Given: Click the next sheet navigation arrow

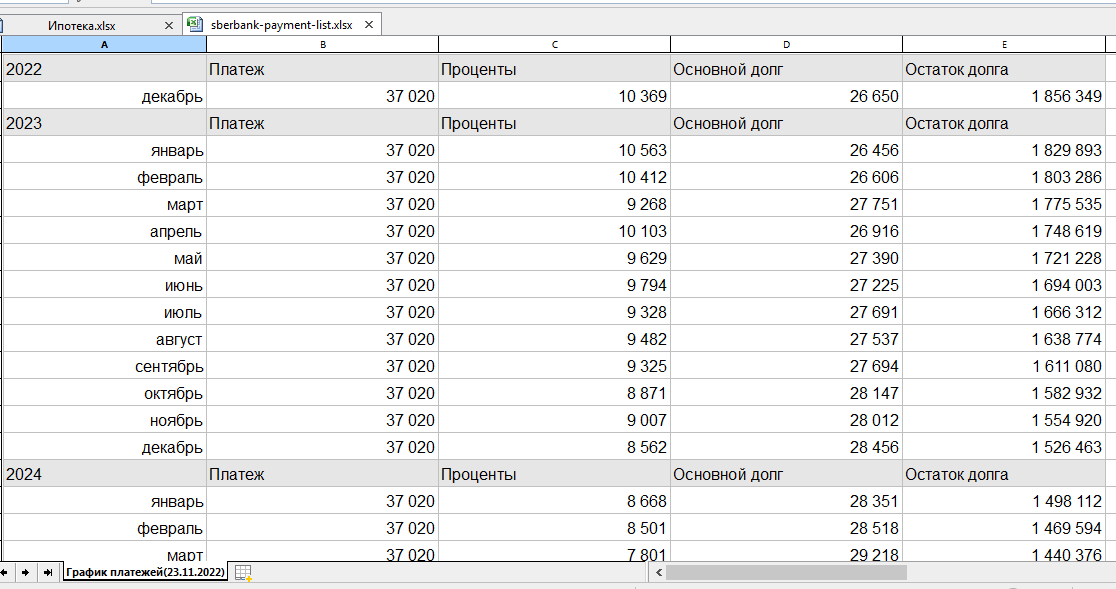Looking at the screenshot, I should pos(25,573).
